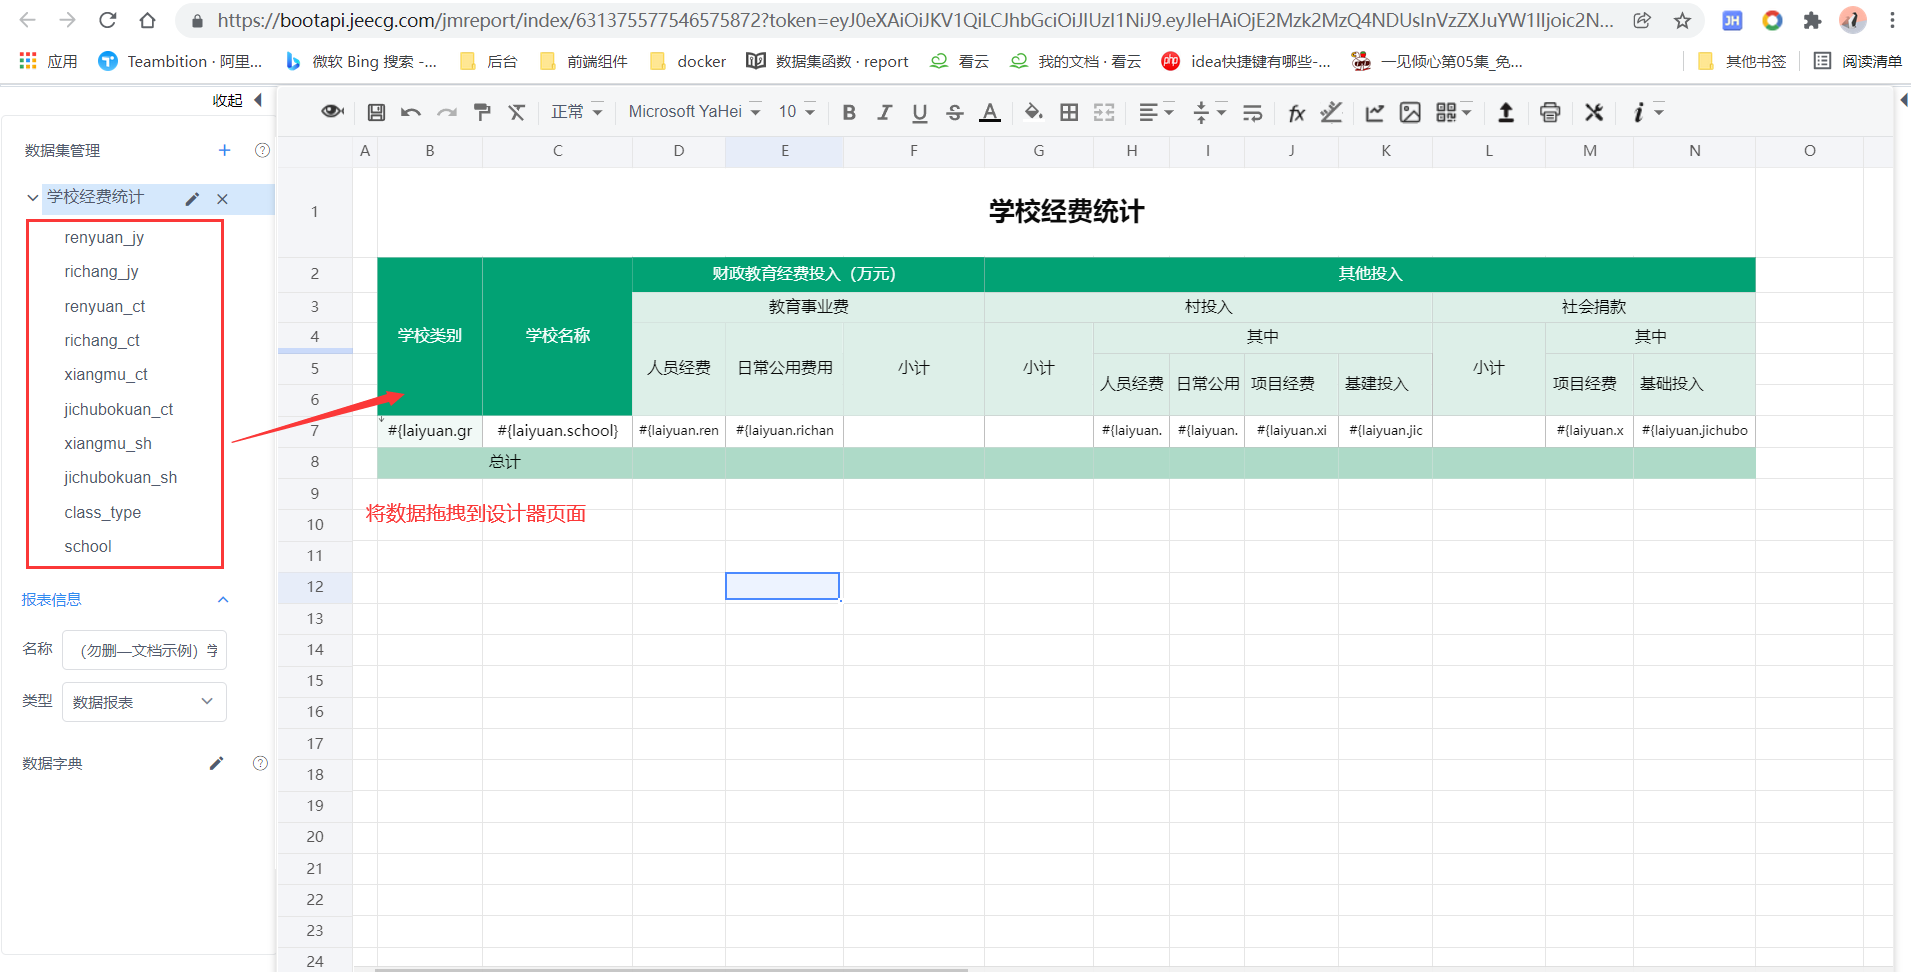Click the title cell 学校经费统计
1911x972 pixels.
point(1066,212)
